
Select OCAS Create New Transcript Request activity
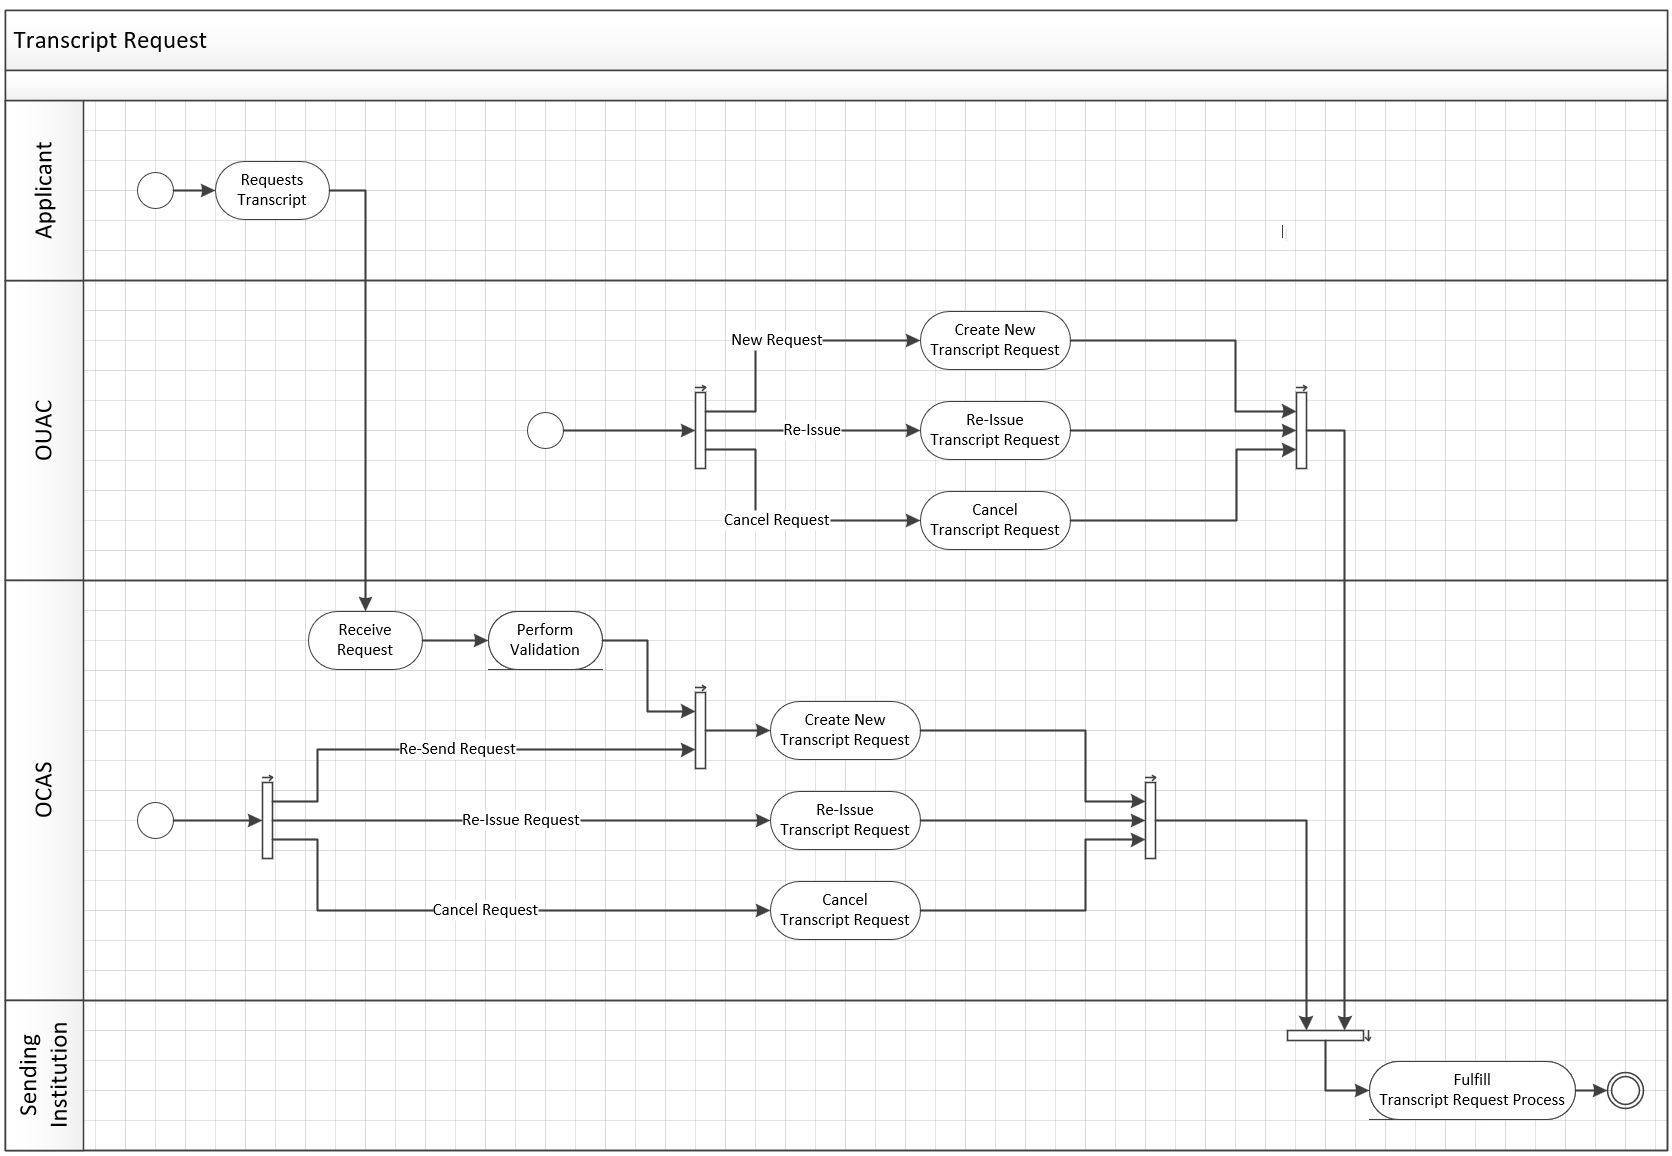845,730
